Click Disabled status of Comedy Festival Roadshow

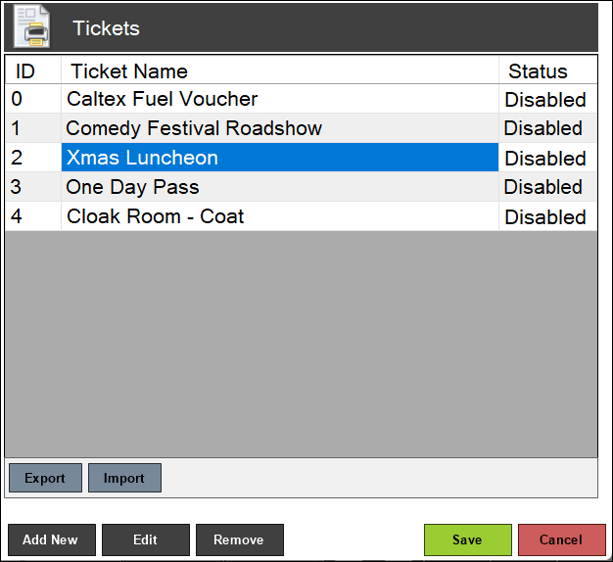pyautogui.click(x=548, y=128)
